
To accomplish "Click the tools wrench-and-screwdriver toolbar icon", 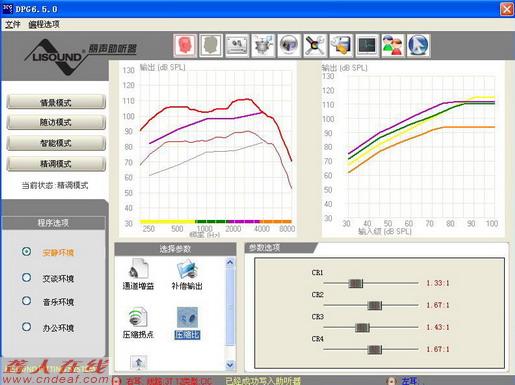I will click(315, 45).
